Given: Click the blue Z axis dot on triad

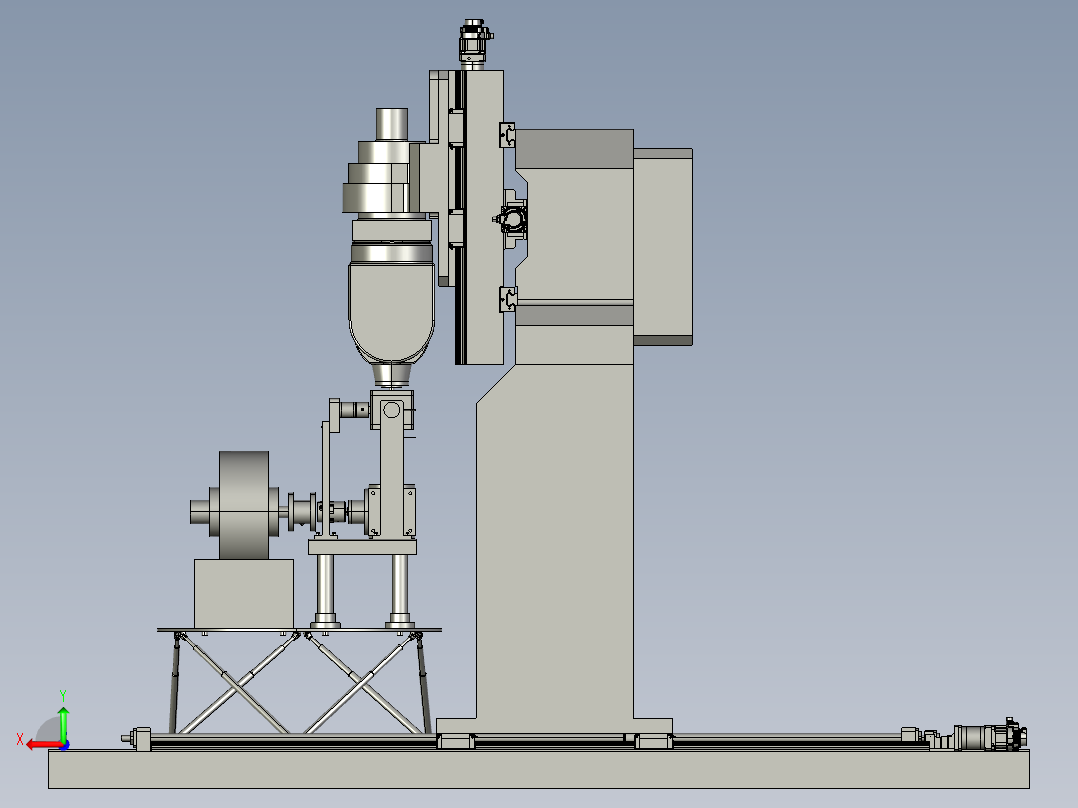Looking at the screenshot, I should pyautogui.click(x=65, y=745).
